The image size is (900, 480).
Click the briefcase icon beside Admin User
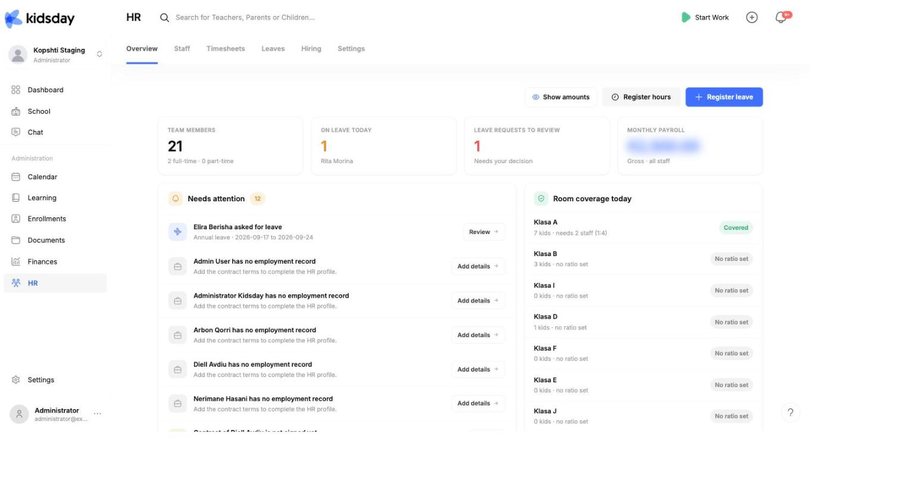[x=177, y=266]
